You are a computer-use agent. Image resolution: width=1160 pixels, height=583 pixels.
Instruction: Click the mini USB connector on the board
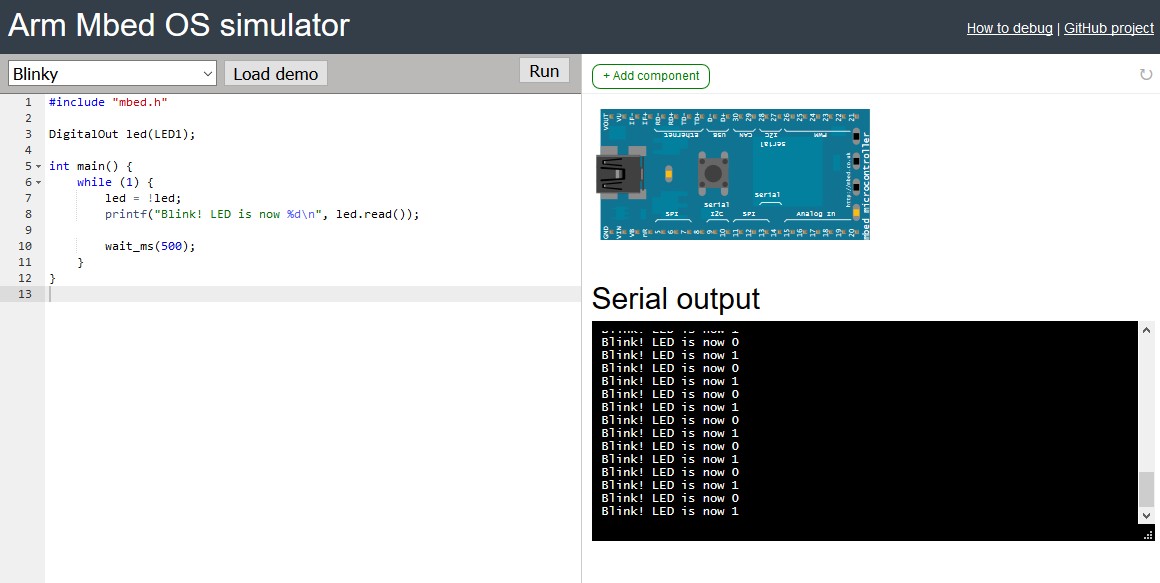tap(616, 174)
